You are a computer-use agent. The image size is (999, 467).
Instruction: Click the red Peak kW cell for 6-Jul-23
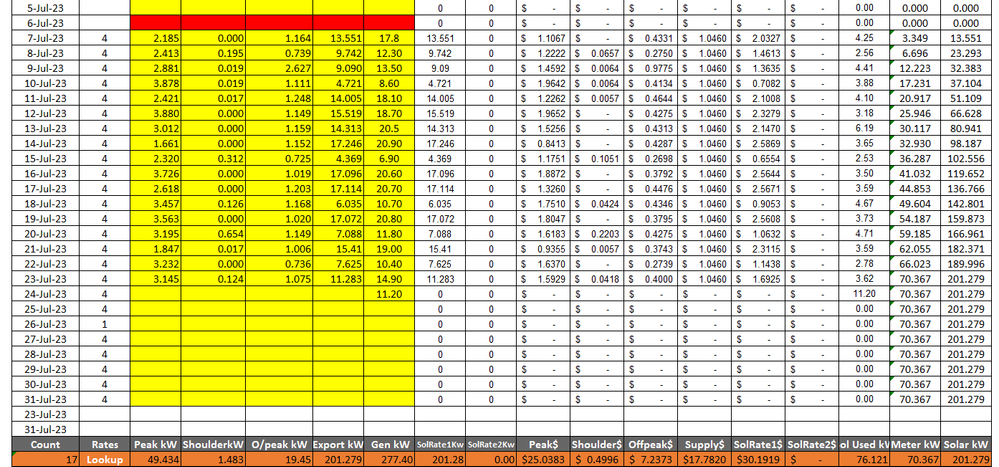pos(156,22)
